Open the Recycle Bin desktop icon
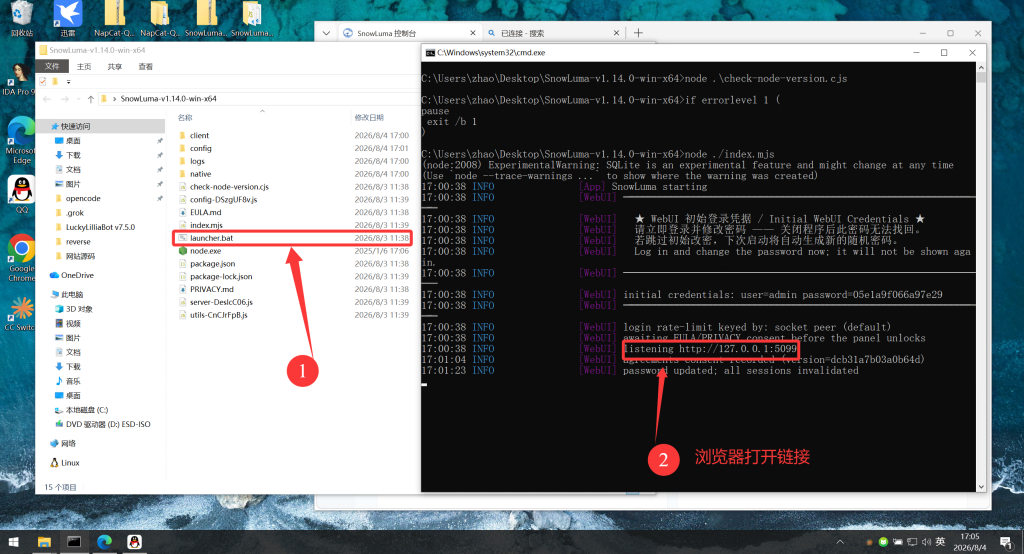Image resolution: width=1024 pixels, height=554 pixels. [22, 18]
